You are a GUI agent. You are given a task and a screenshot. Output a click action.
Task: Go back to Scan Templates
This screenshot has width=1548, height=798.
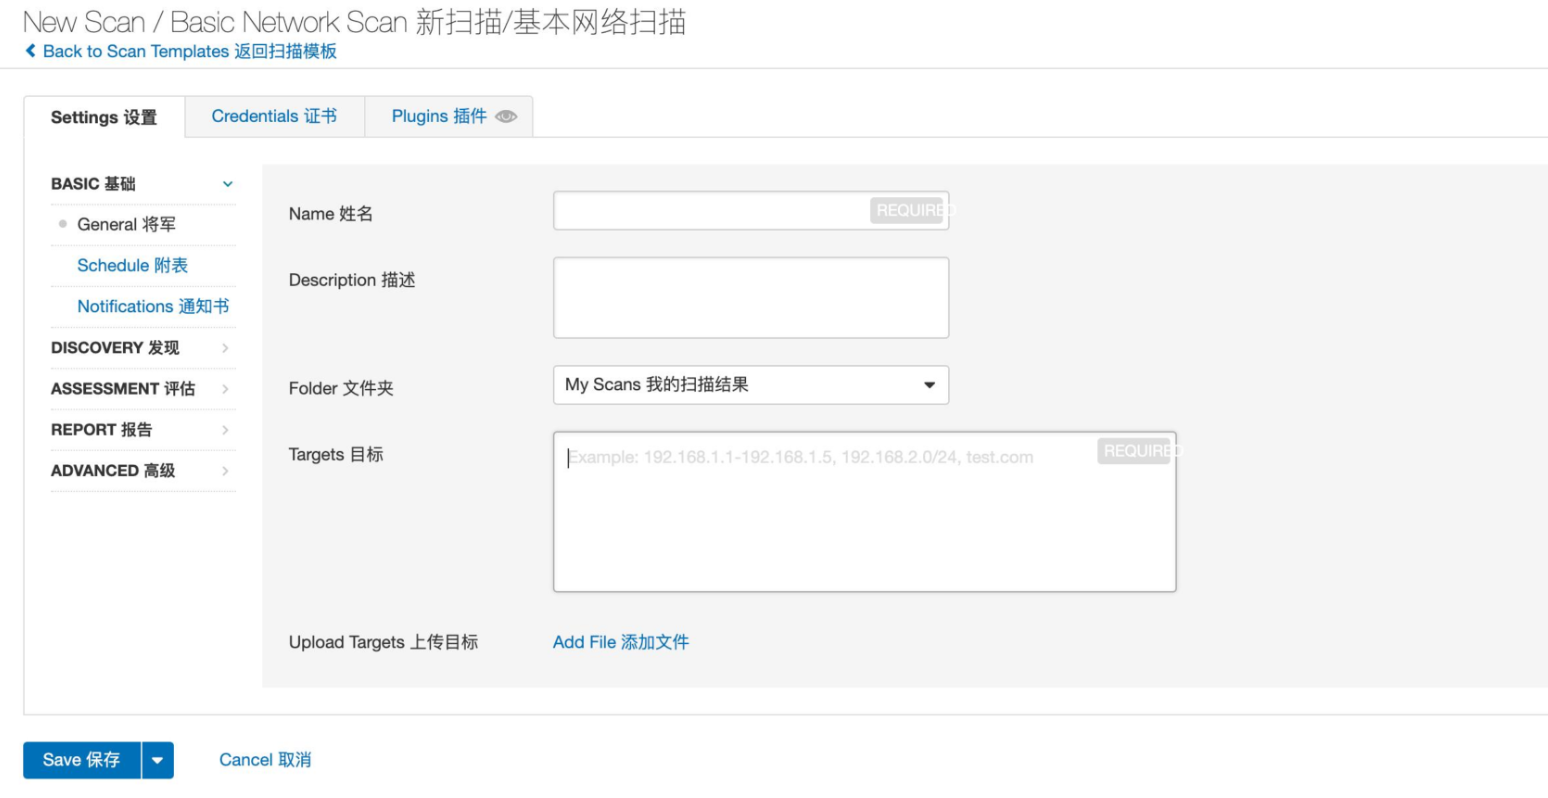tap(189, 51)
